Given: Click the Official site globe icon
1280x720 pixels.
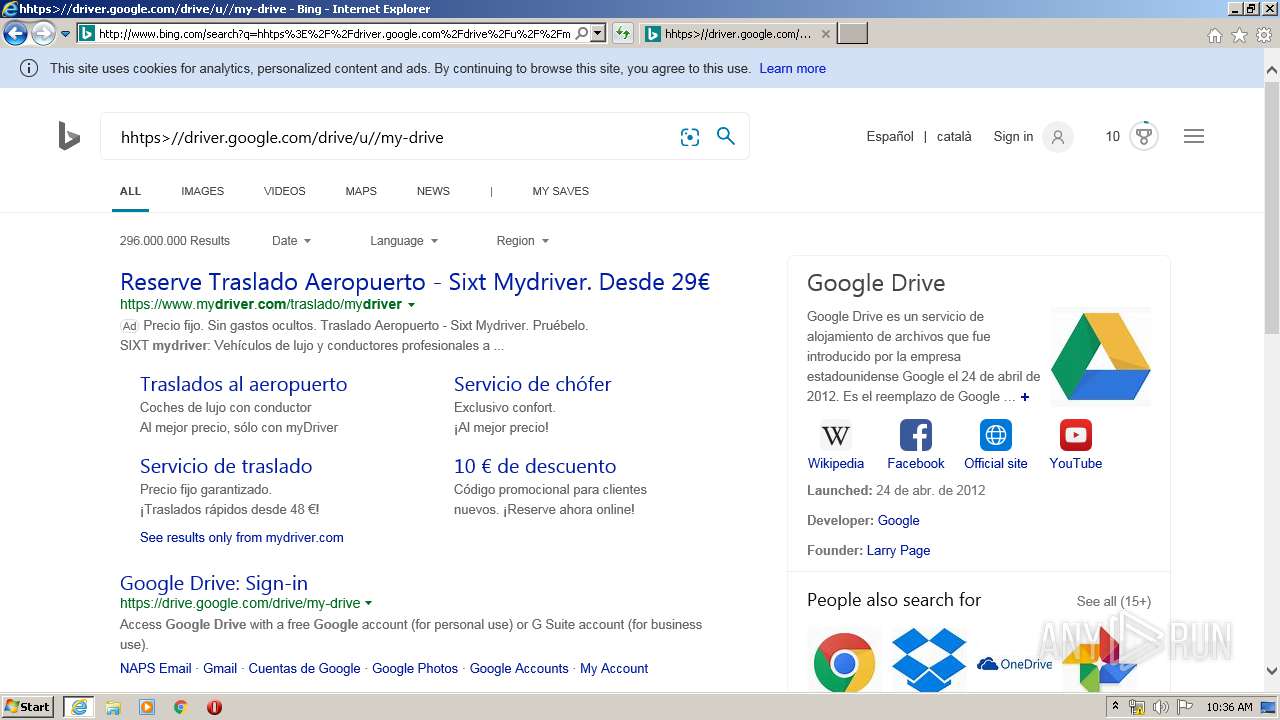Looking at the screenshot, I should (x=996, y=435).
